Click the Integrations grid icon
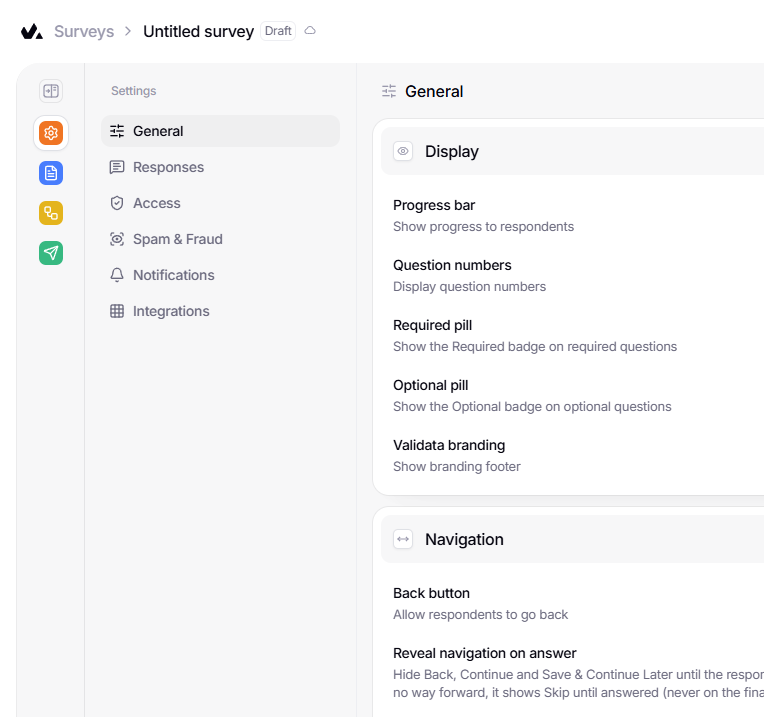 click(x=117, y=311)
